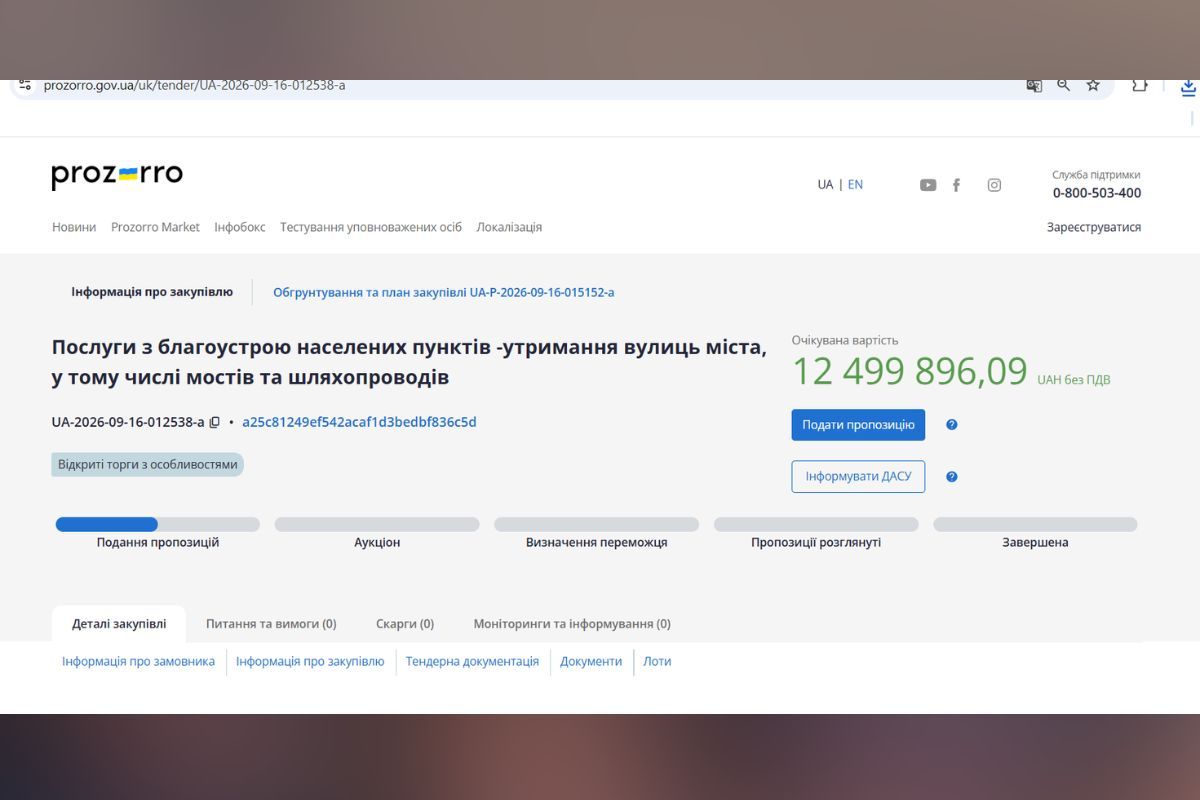1200x800 pixels.
Task: Bookmark this page with the star icon
Action: click(1093, 86)
